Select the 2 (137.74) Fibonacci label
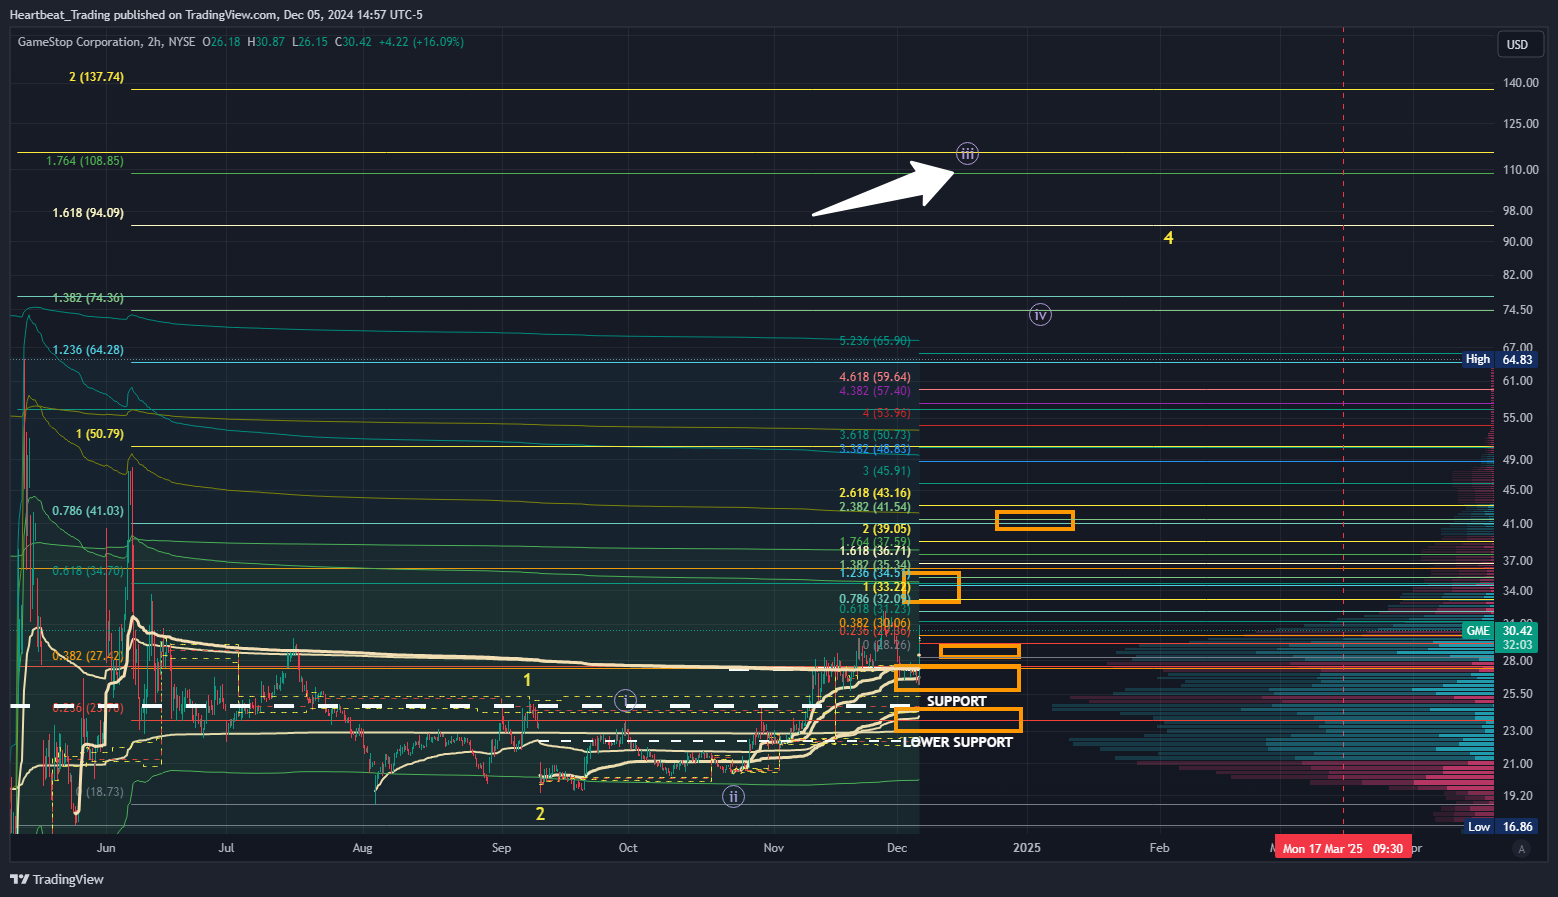This screenshot has height=897, width=1558. tap(97, 77)
